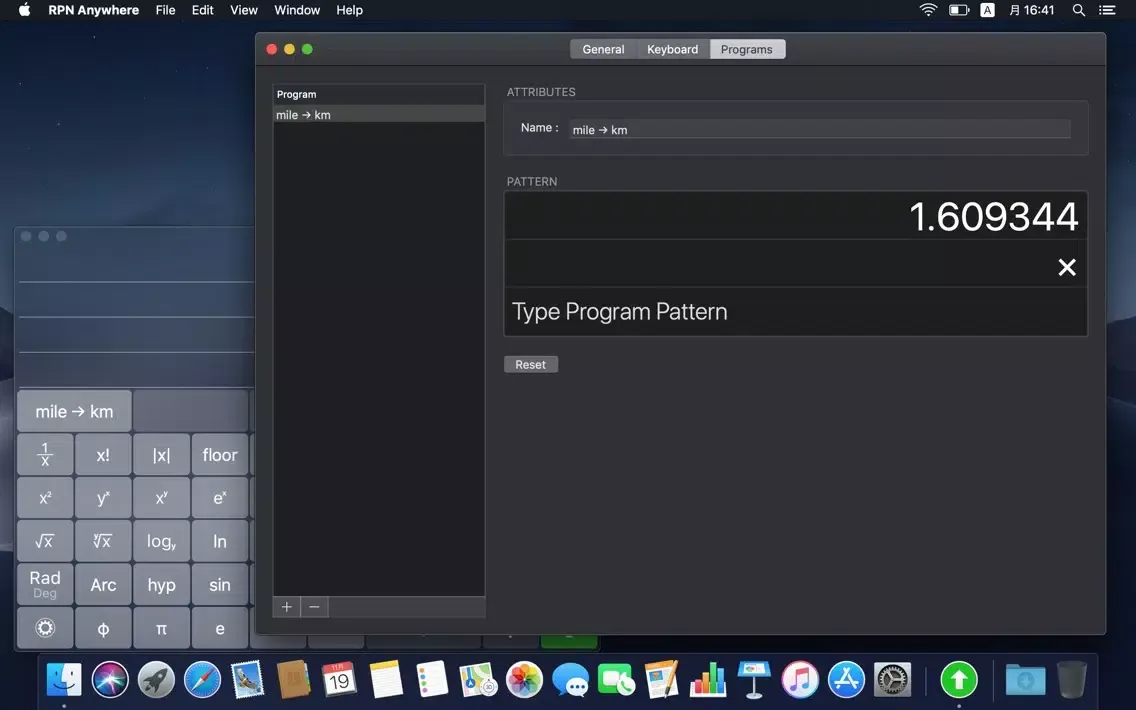The height and width of the screenshot is (710, 1136).
Task: Open the Help menu
Action: coord(349,10)
